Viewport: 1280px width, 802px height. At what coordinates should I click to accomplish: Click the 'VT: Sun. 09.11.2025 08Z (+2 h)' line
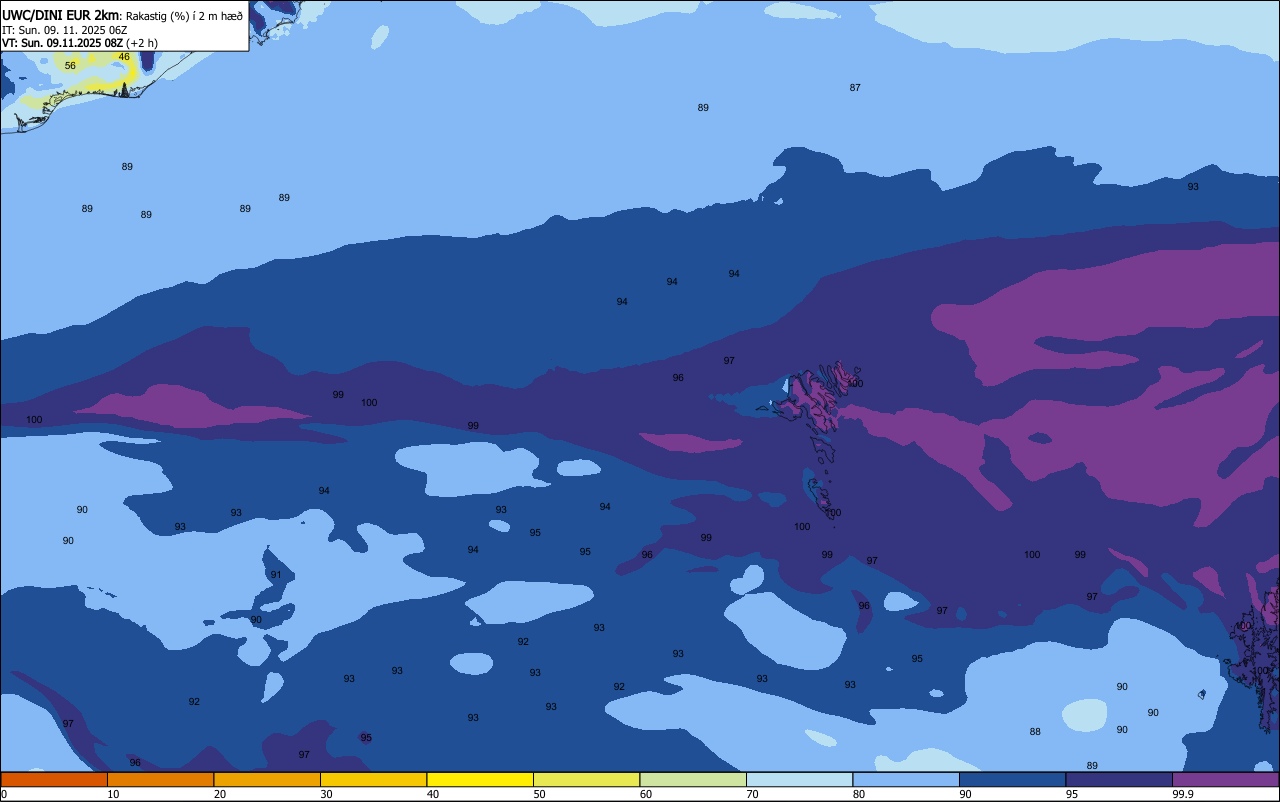(80, 43)
